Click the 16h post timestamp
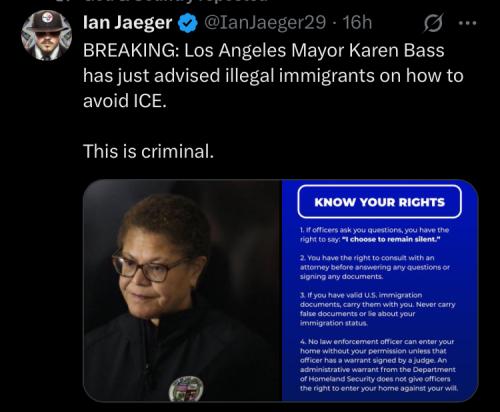 tap(357, 23)
